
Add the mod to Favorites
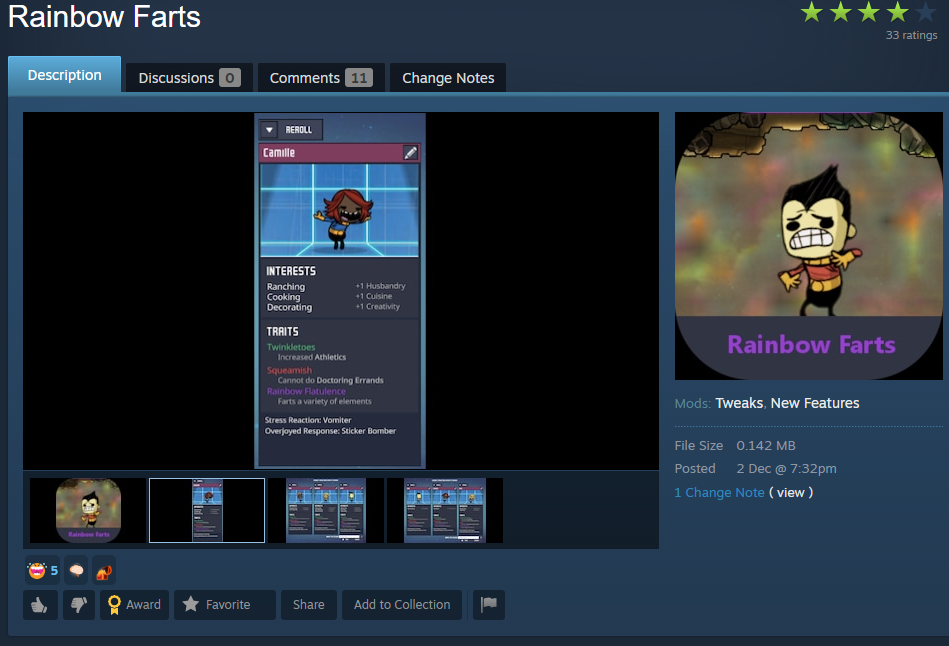click(x=225, y=605)
